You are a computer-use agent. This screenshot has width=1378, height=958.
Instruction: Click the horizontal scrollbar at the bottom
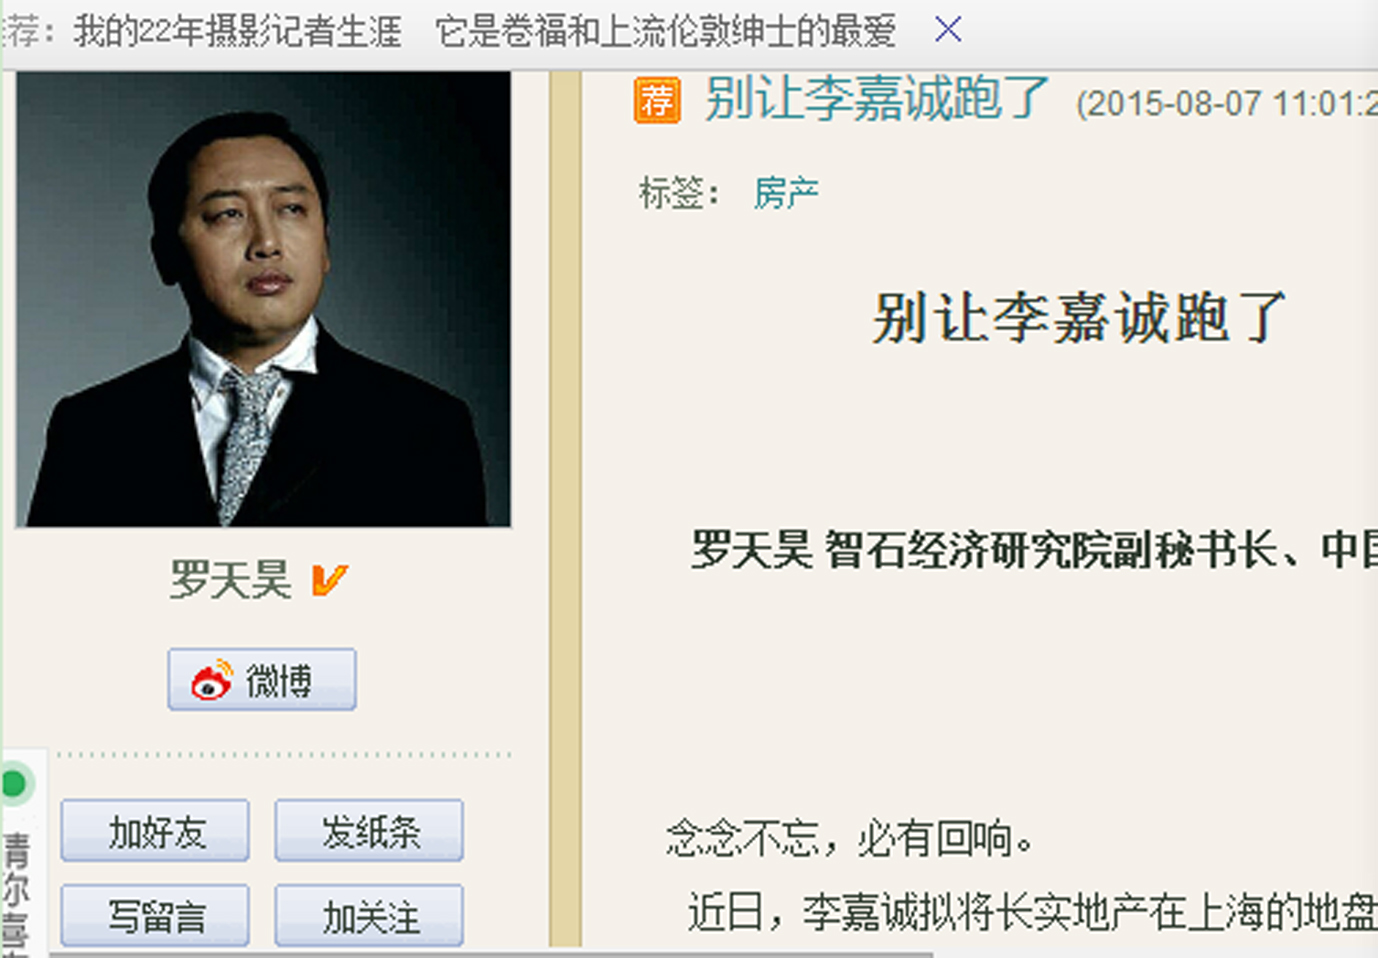(490, 954)
